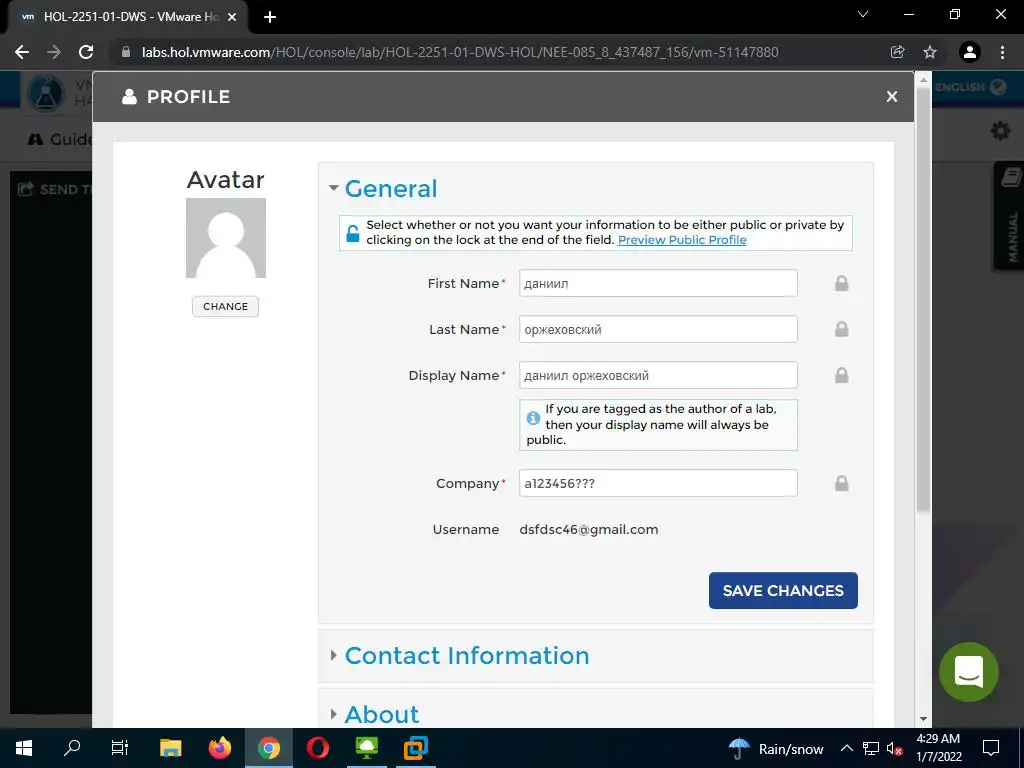
Task: Open Windows notification center
Action: coord(991,748)
